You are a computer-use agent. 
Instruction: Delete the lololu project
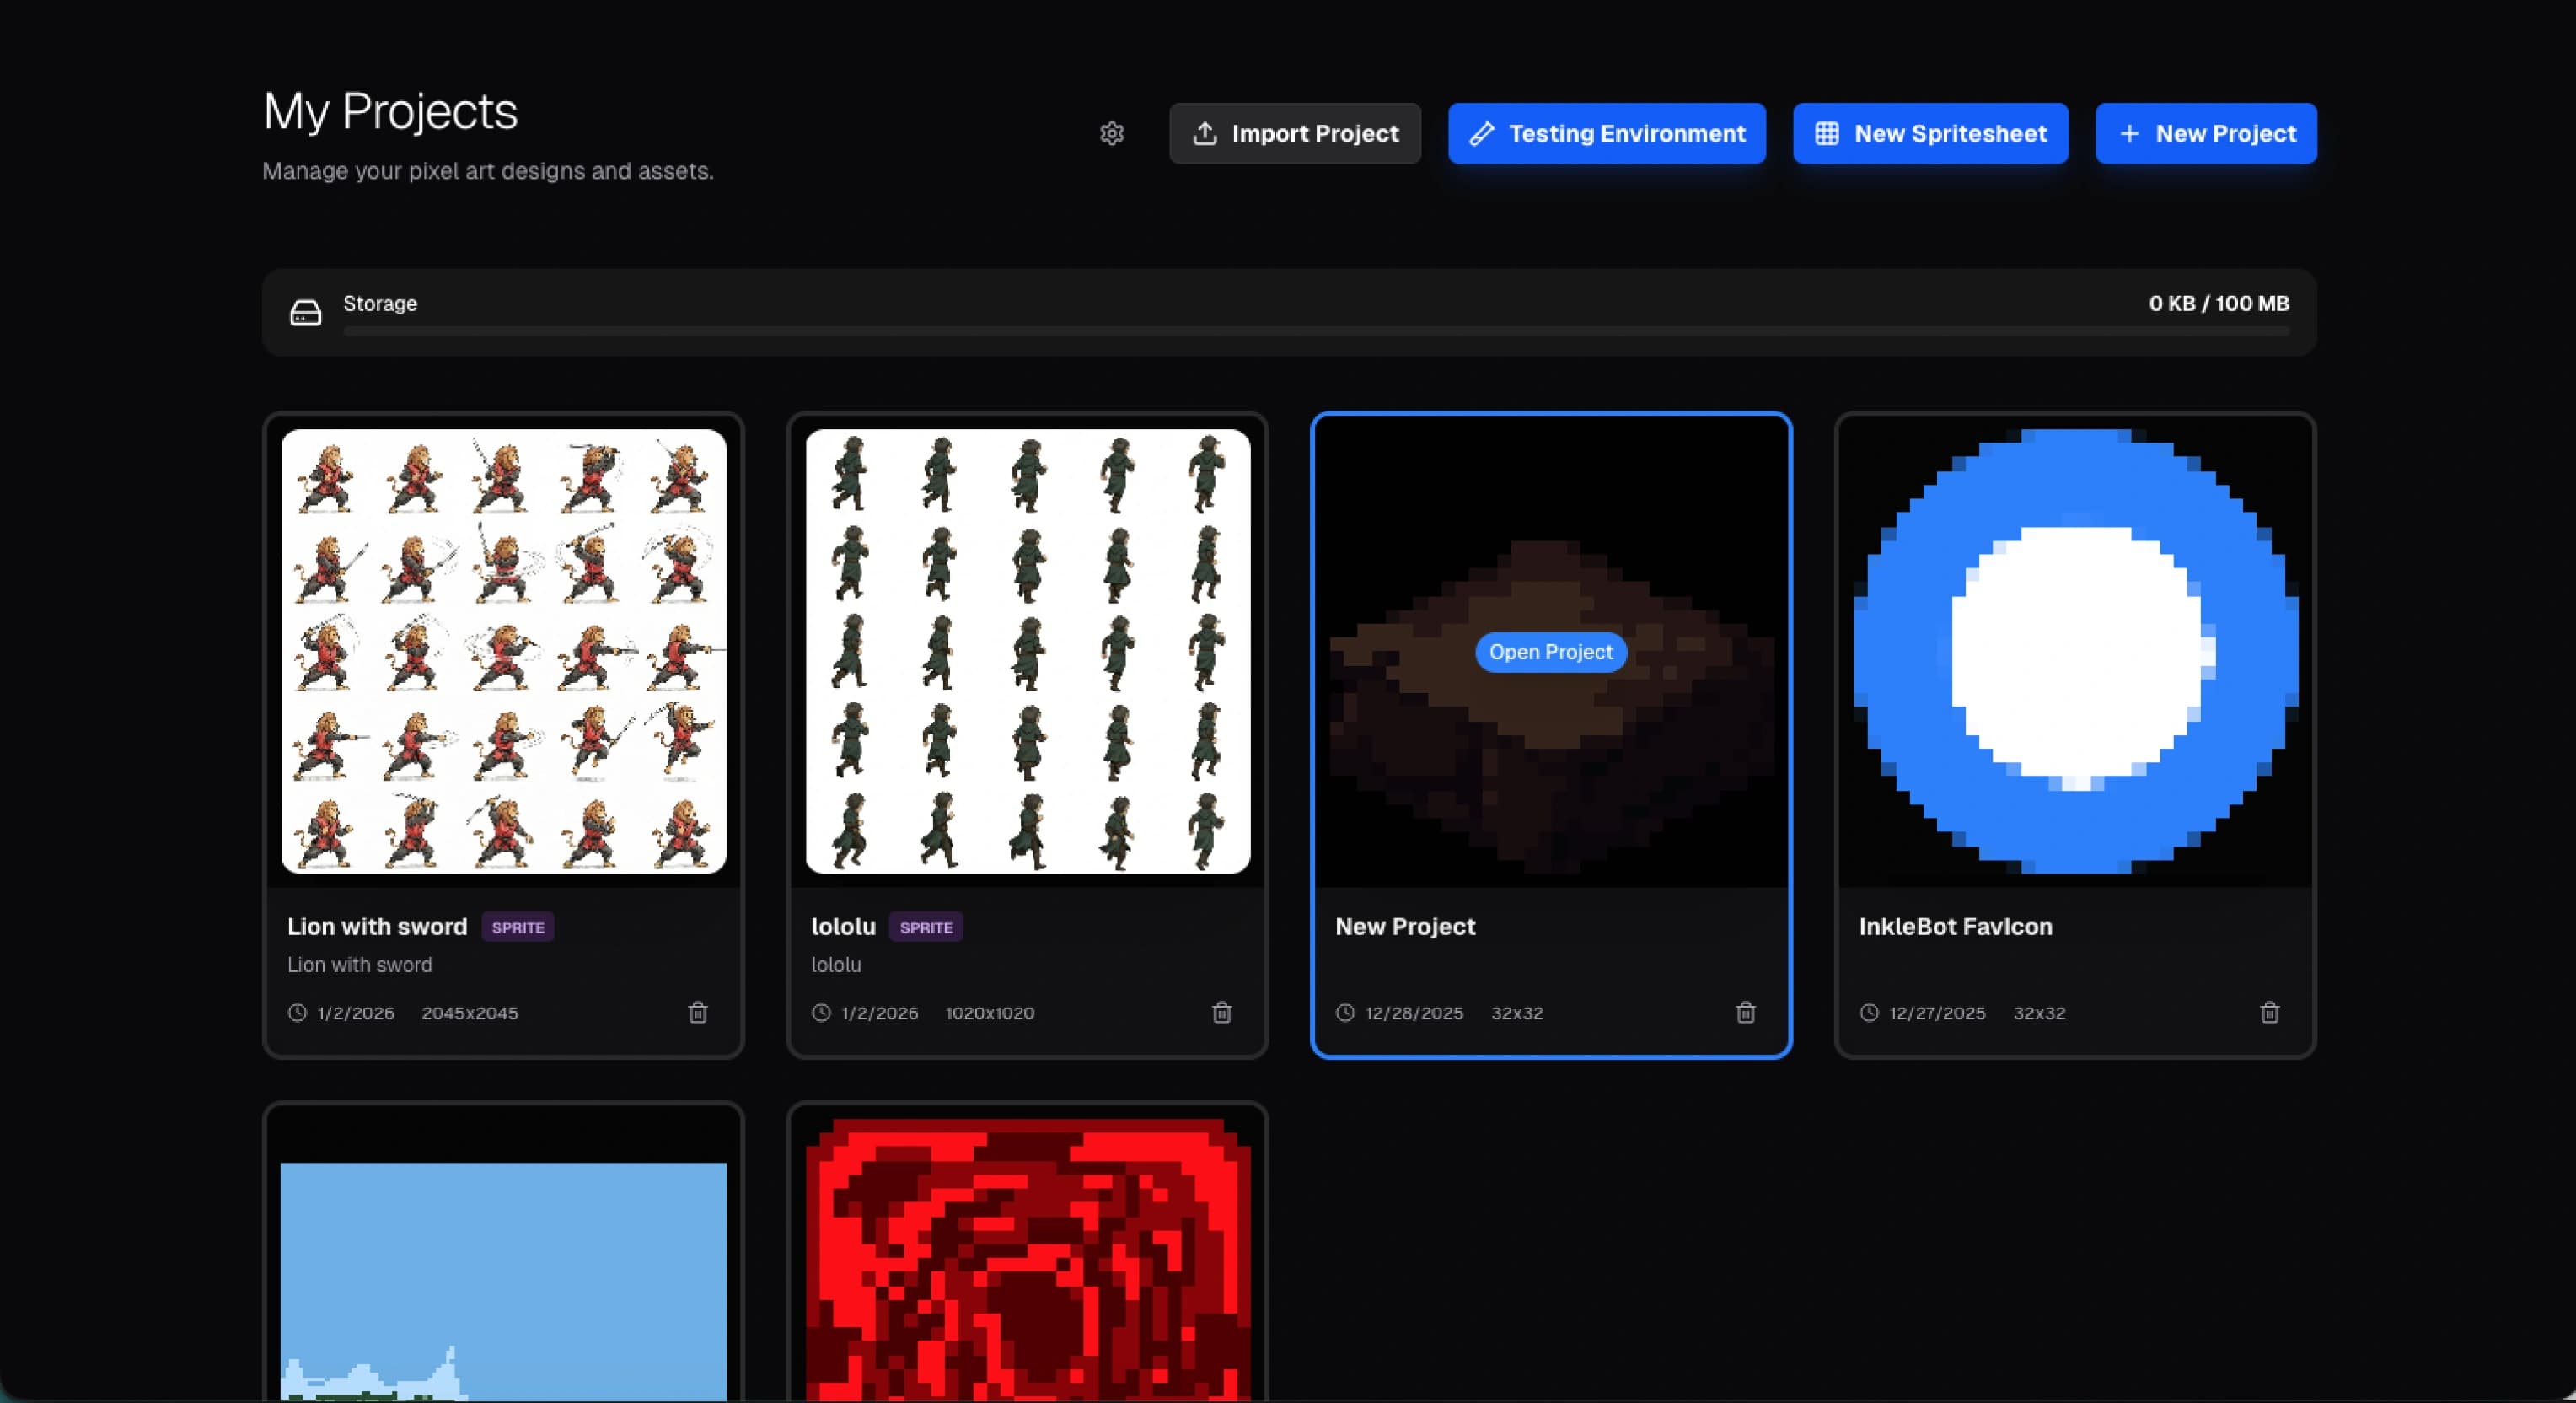pyautogui.click(x=1222, y=1013)
